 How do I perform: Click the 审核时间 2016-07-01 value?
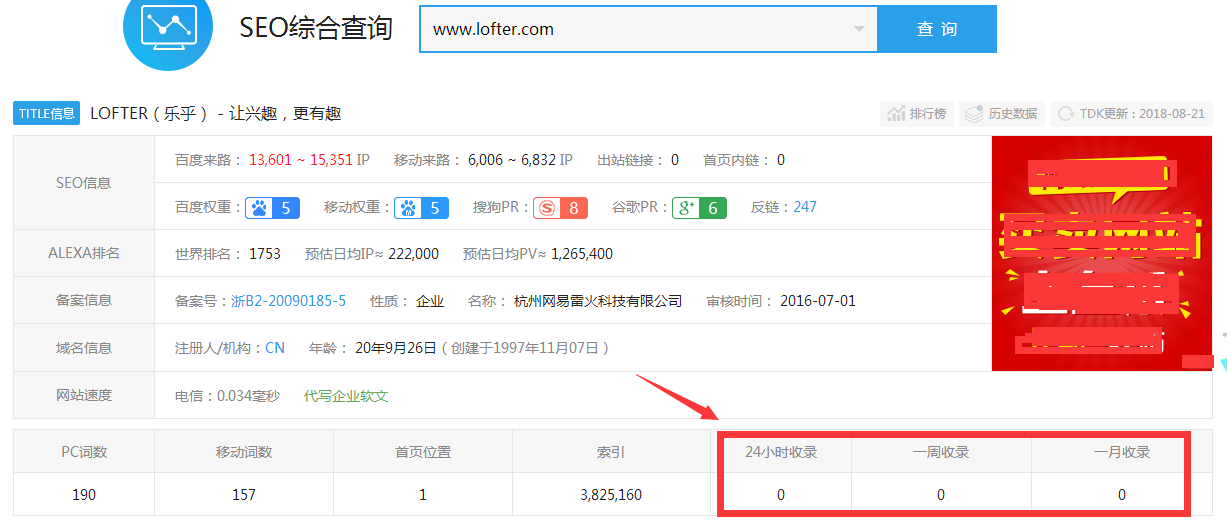[x=818, y=301]
